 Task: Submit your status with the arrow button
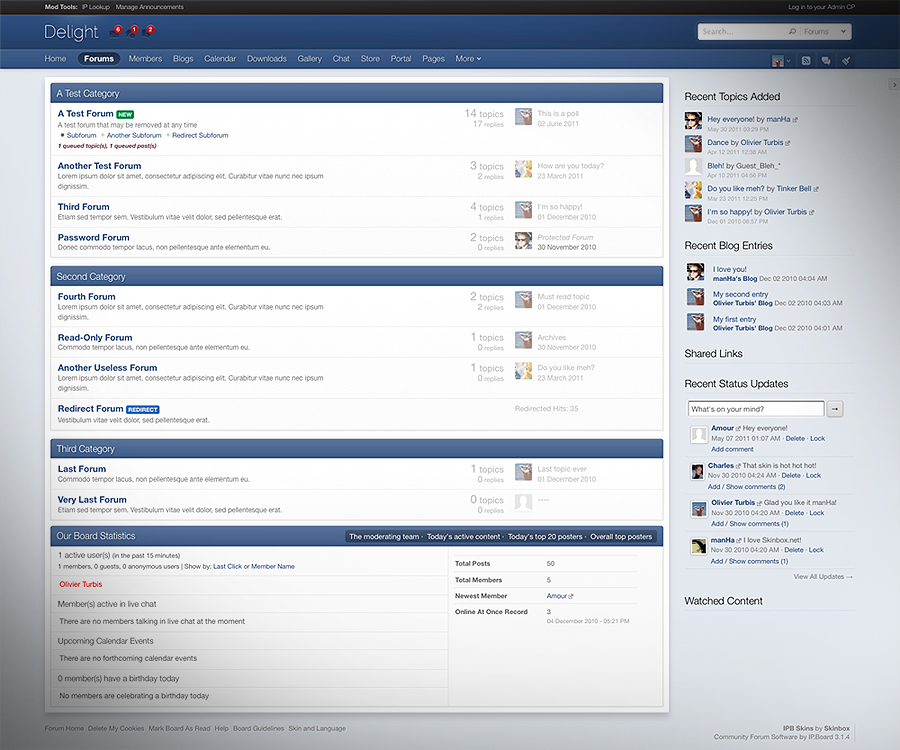pos(834,408)
